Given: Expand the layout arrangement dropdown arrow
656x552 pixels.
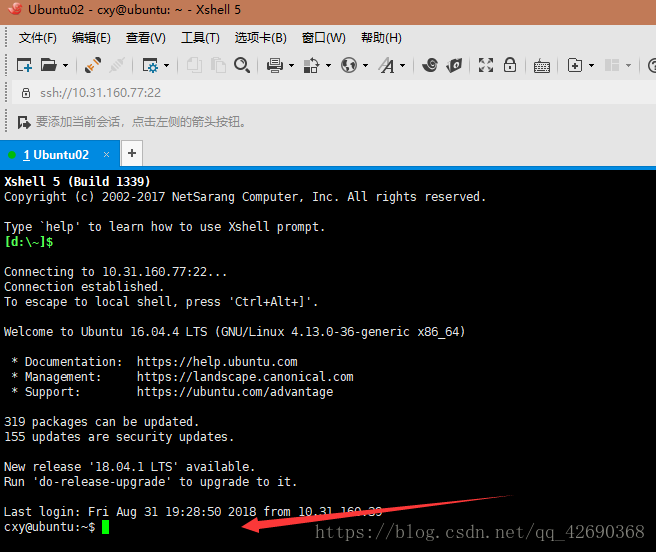Looking at the screenshot, I should (x=628, y=65).
